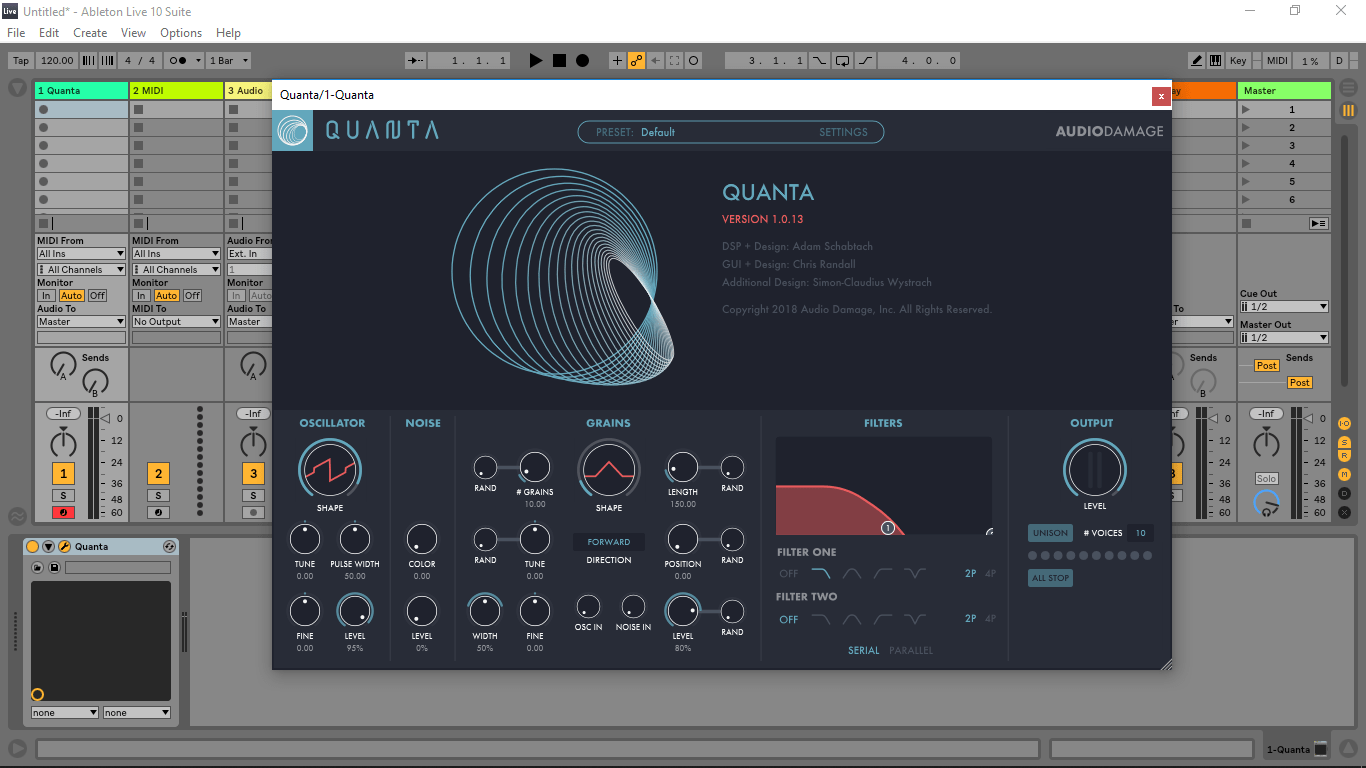Open Master Out 1/2 dropdown
Viewport: 1366px width, 768px height.
[x=1284, y=337]
